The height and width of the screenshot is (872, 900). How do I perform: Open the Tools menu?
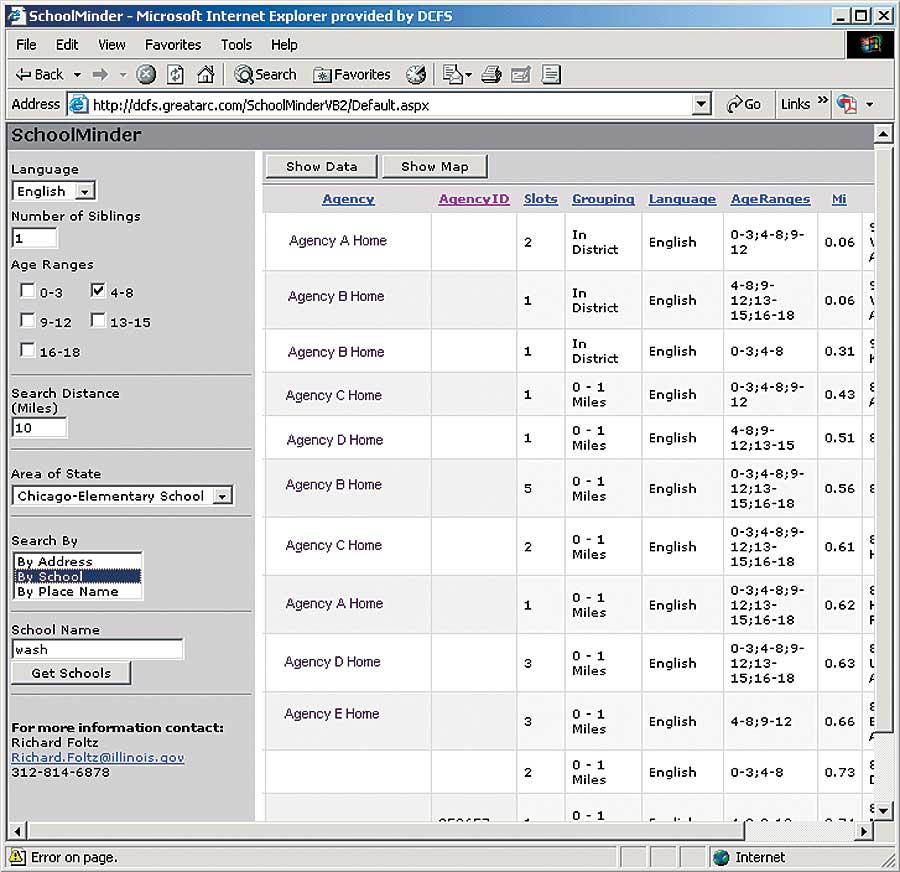(236, 45)
